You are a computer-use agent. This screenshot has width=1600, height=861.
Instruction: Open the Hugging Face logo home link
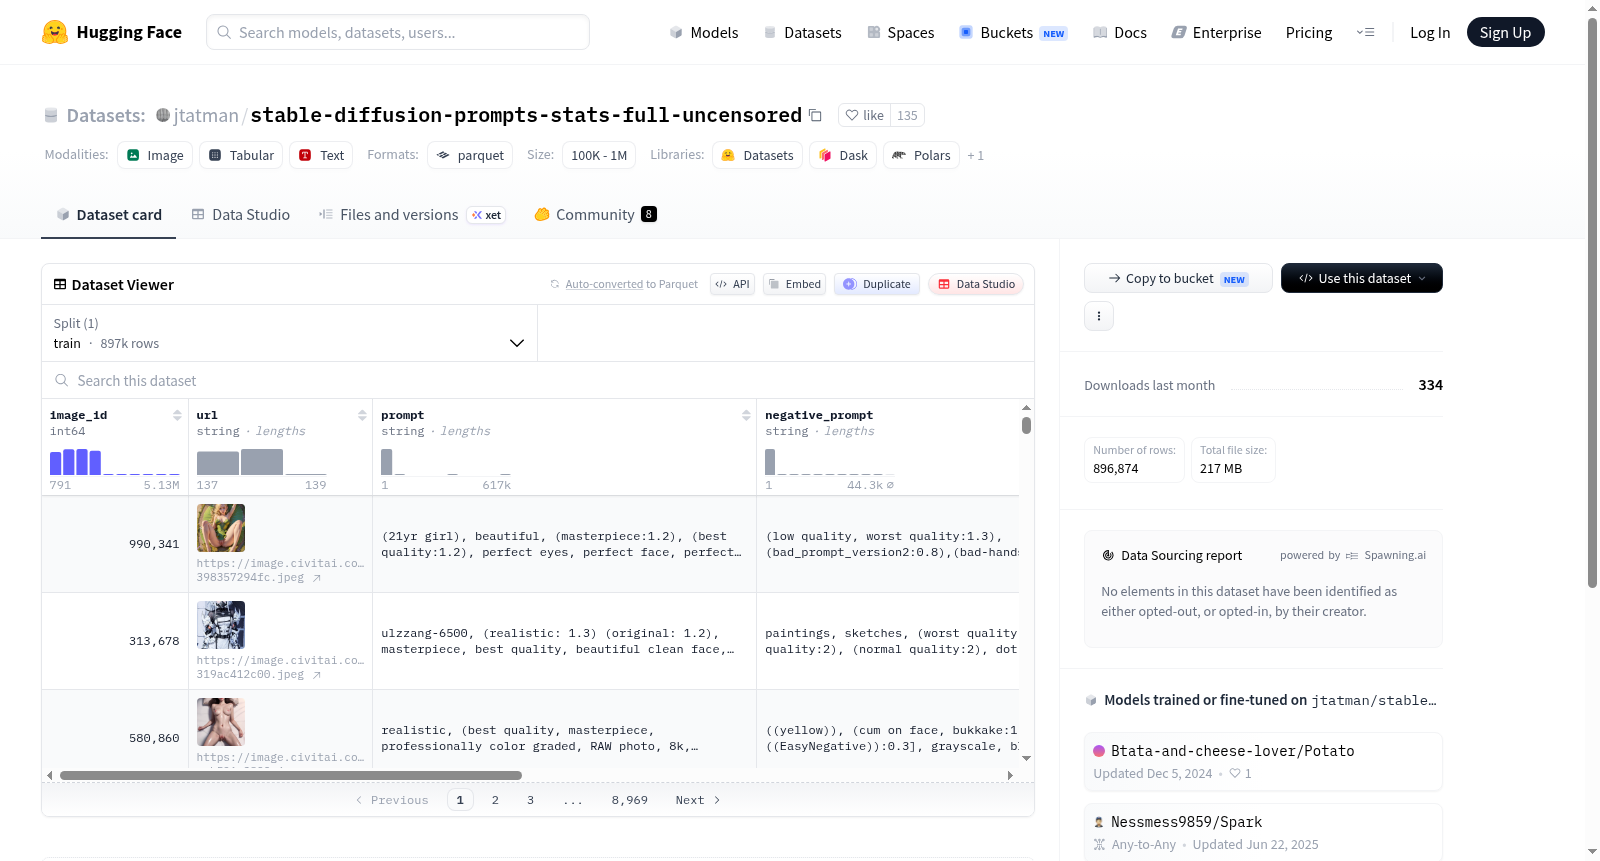112,32
